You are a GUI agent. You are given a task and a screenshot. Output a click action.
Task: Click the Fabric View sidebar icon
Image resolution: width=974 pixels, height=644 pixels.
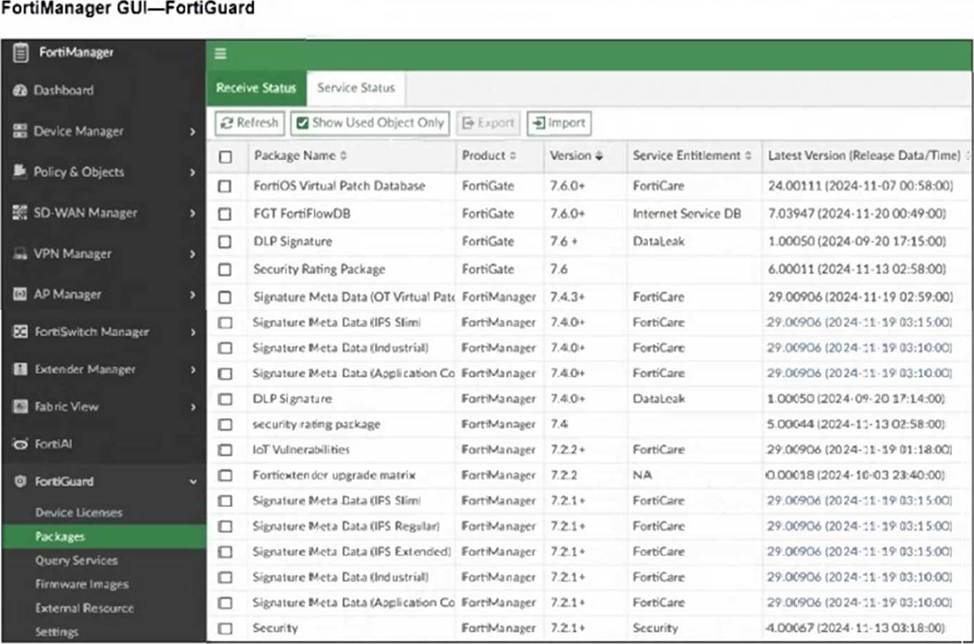tap(19, 407)
